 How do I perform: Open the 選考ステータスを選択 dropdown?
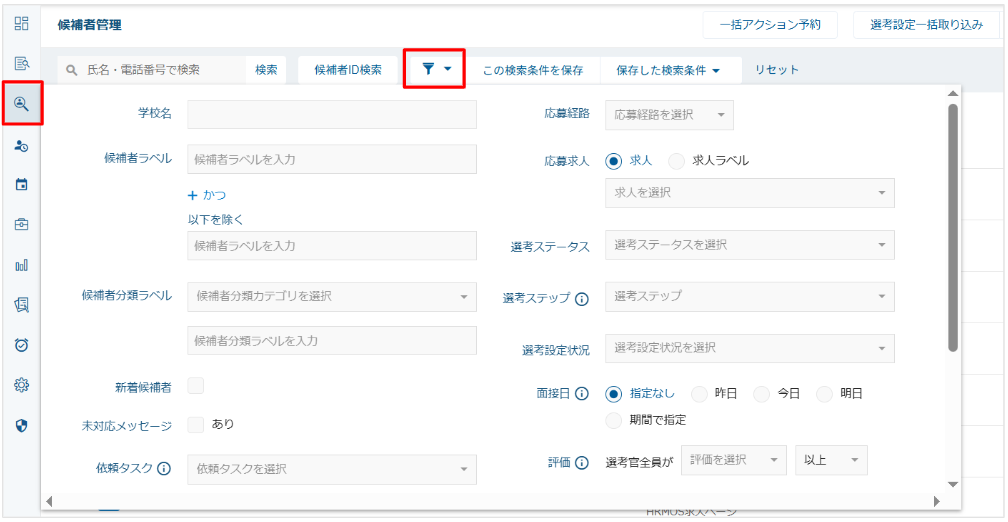[749, 245]
